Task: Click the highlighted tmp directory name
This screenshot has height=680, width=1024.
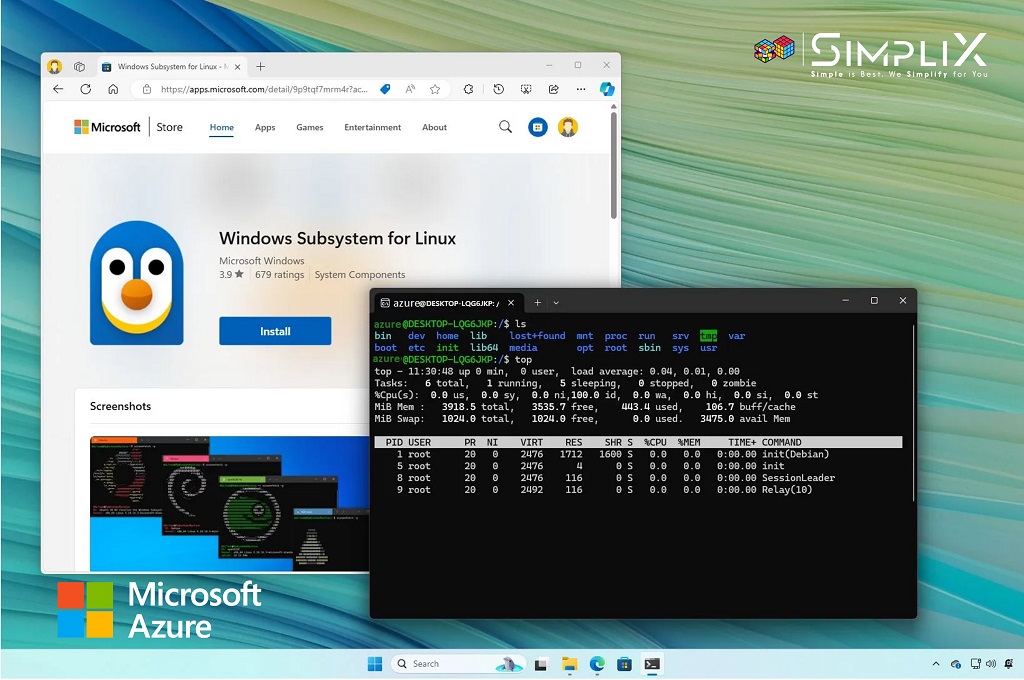Action: click(x=709, y=336)
